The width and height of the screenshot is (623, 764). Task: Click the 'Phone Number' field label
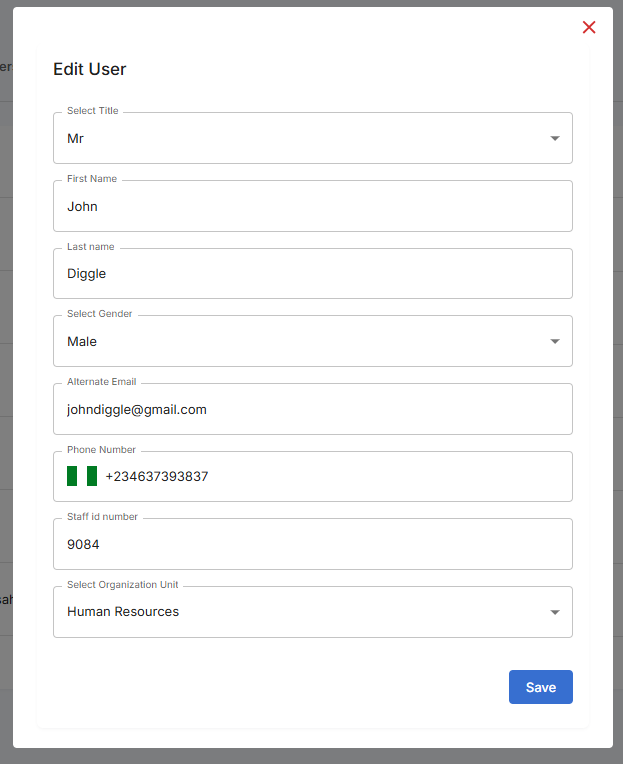[101, 450]
